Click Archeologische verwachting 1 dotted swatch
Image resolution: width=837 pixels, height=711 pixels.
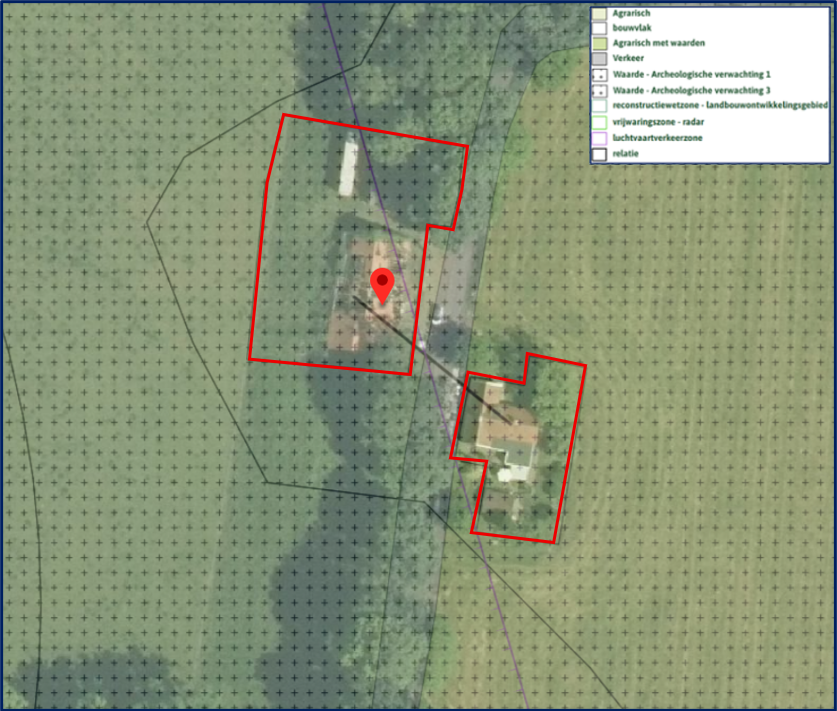(599, 75)
